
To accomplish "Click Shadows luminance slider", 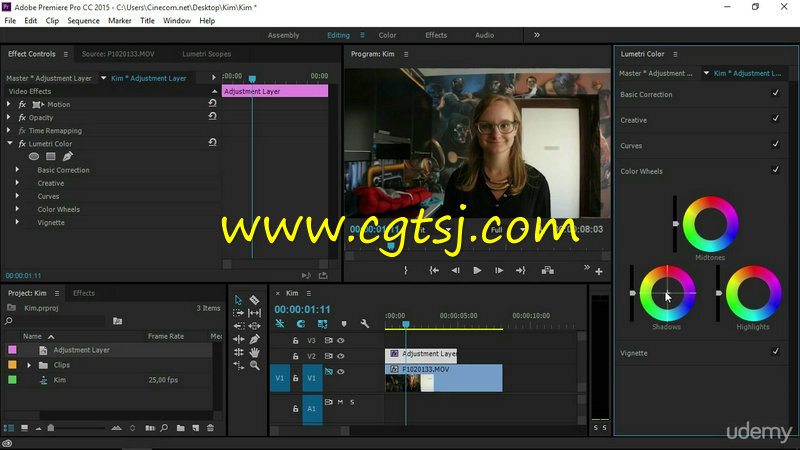I will (x=632, y=293).
